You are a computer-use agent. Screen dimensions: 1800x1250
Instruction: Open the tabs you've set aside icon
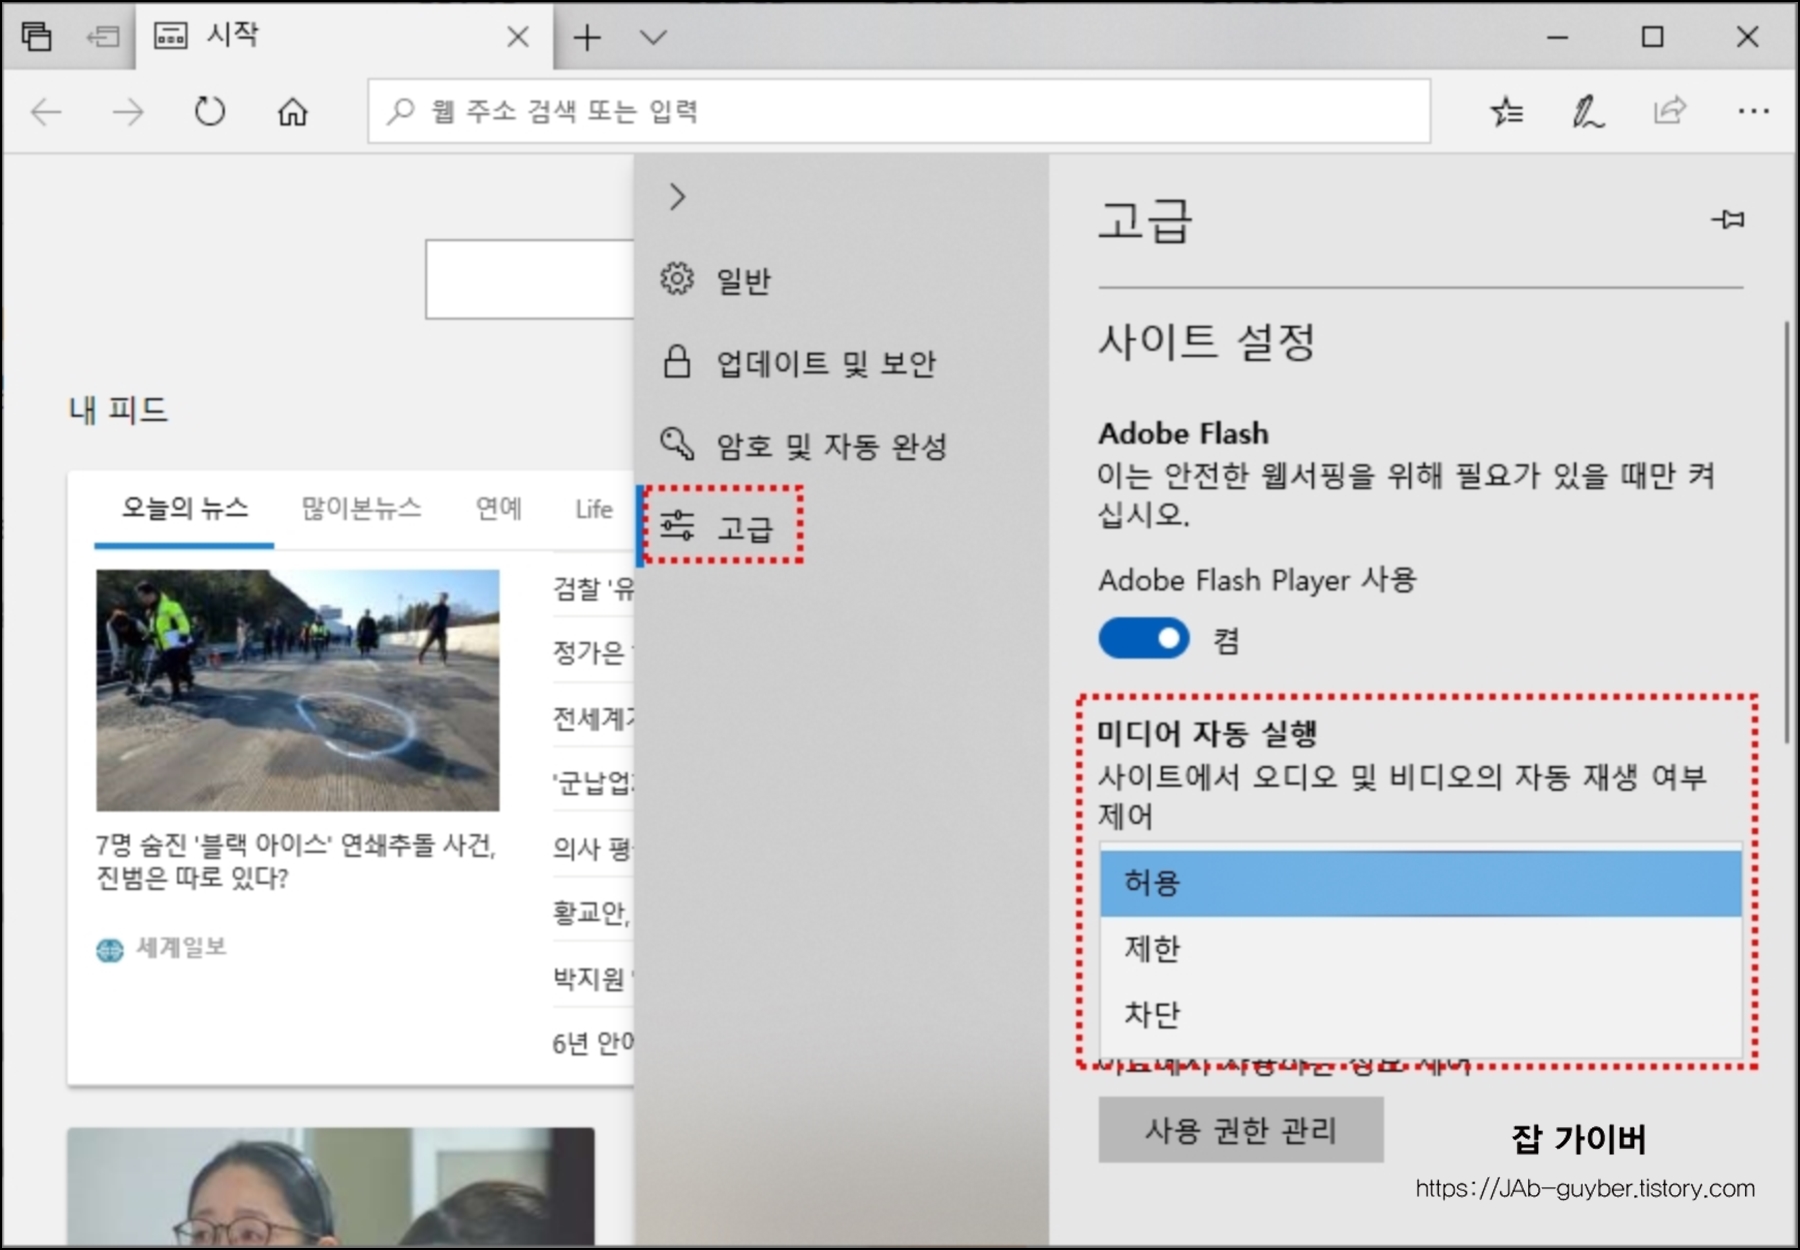[37, 37]
